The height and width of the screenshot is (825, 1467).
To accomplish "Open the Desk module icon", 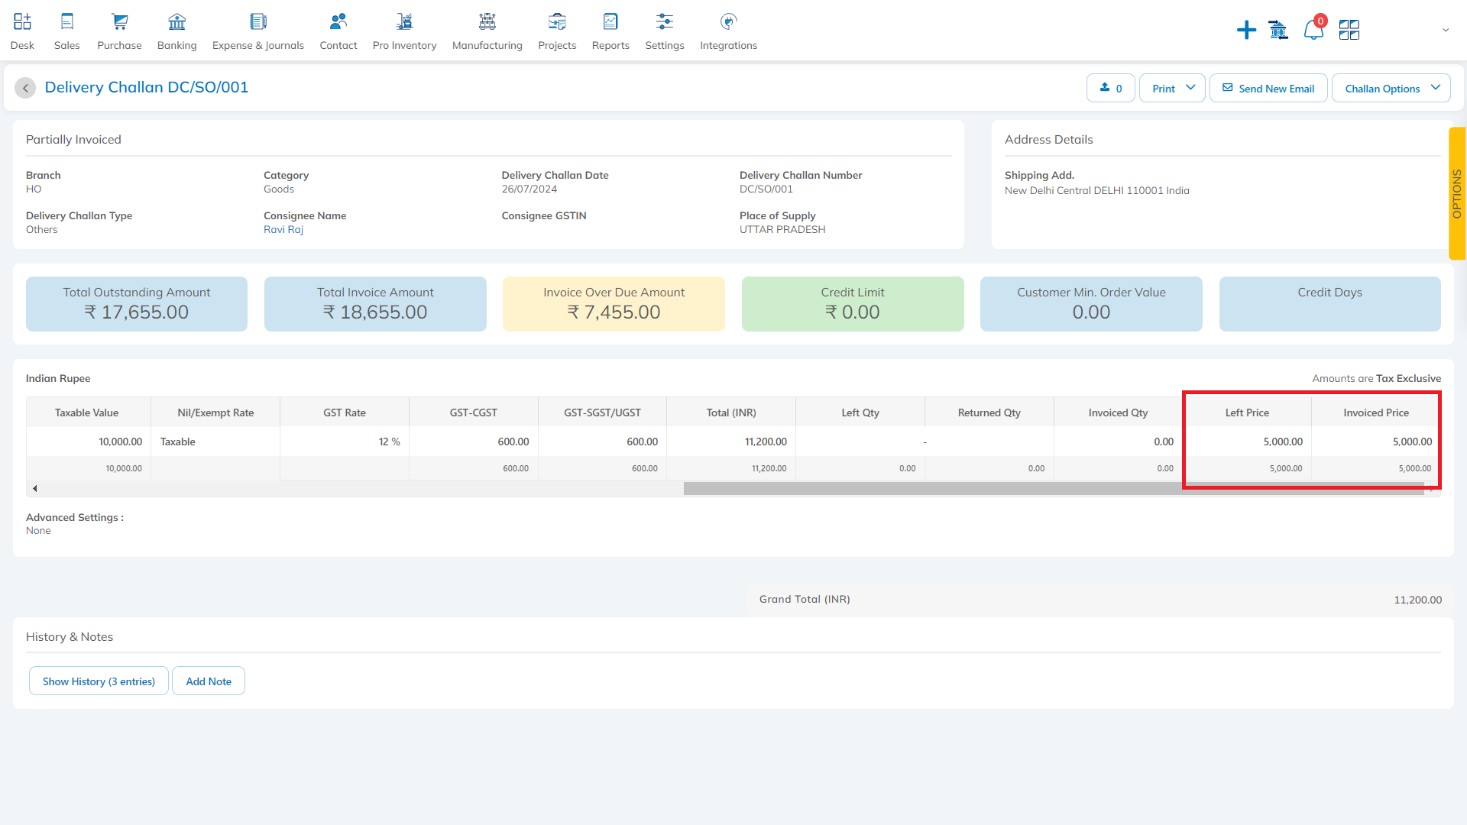I will [x=22, y=21].
